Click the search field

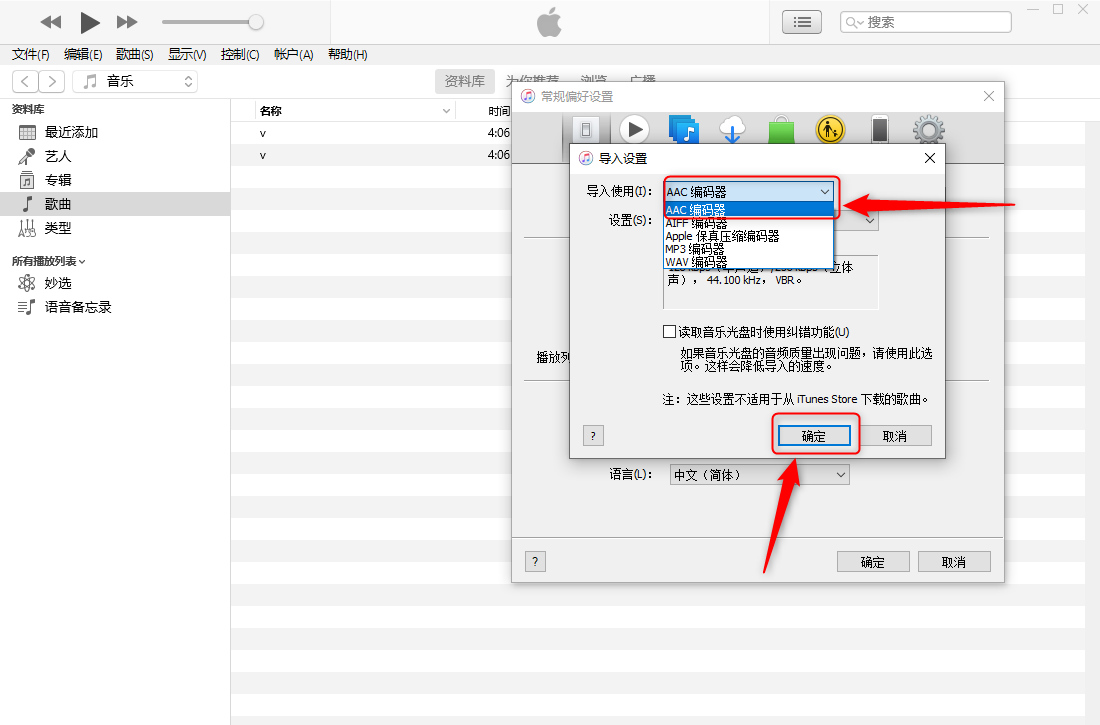925,22
